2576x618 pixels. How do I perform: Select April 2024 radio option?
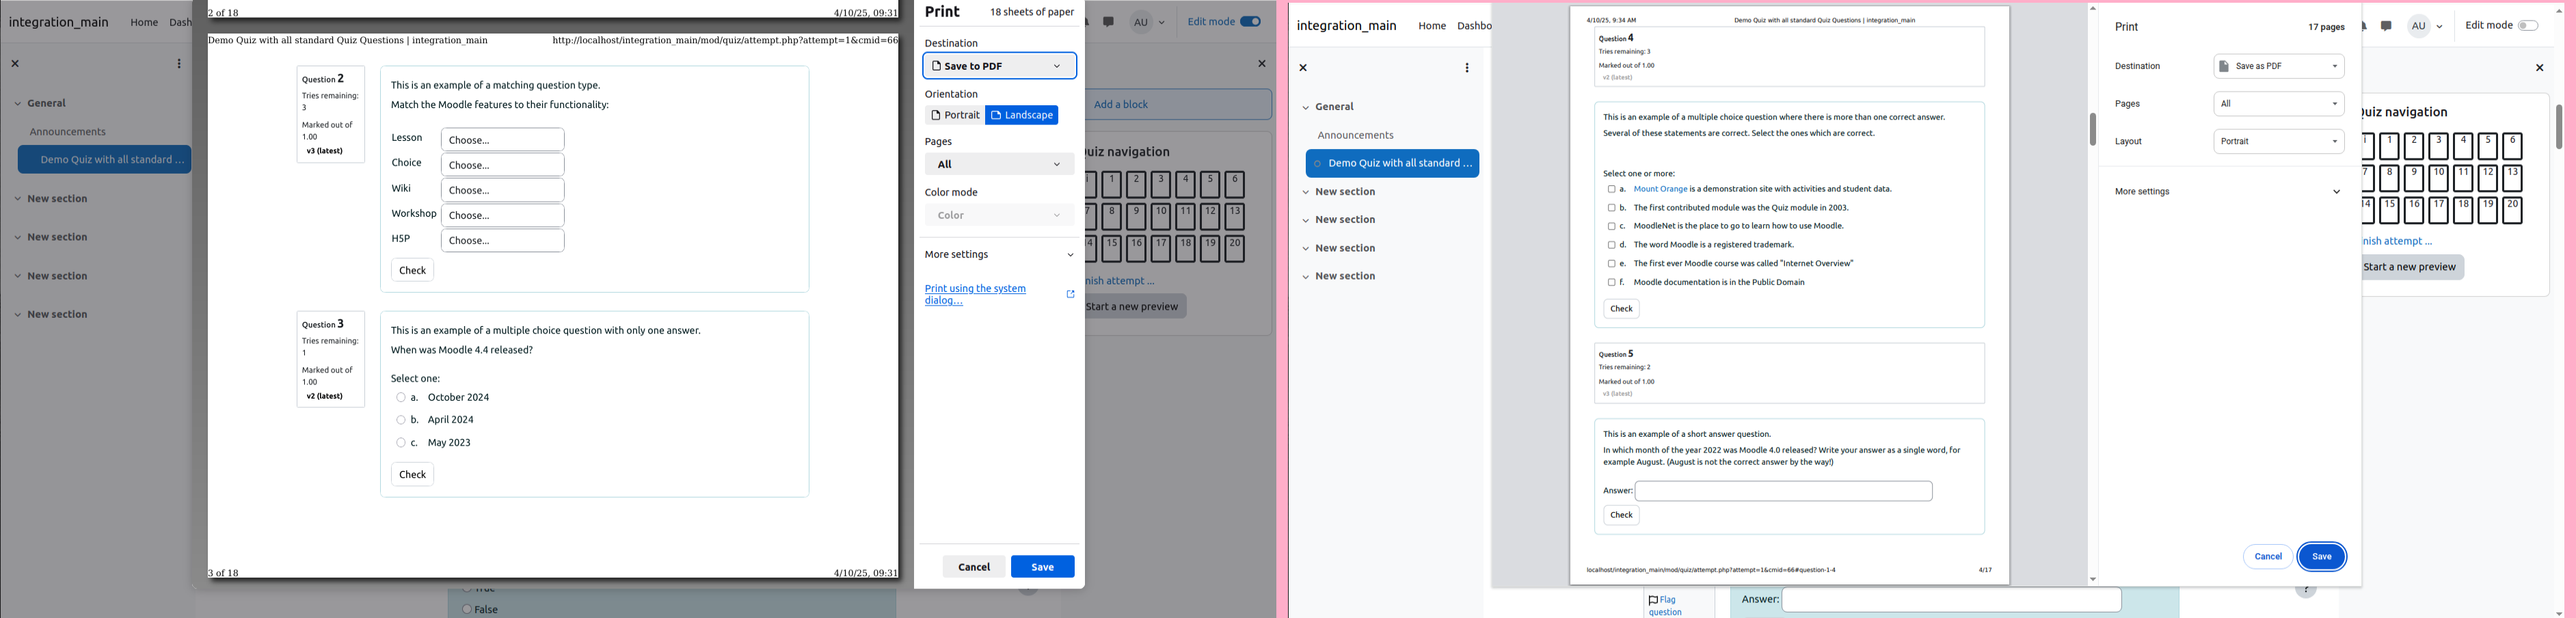(x=401, y=420)
